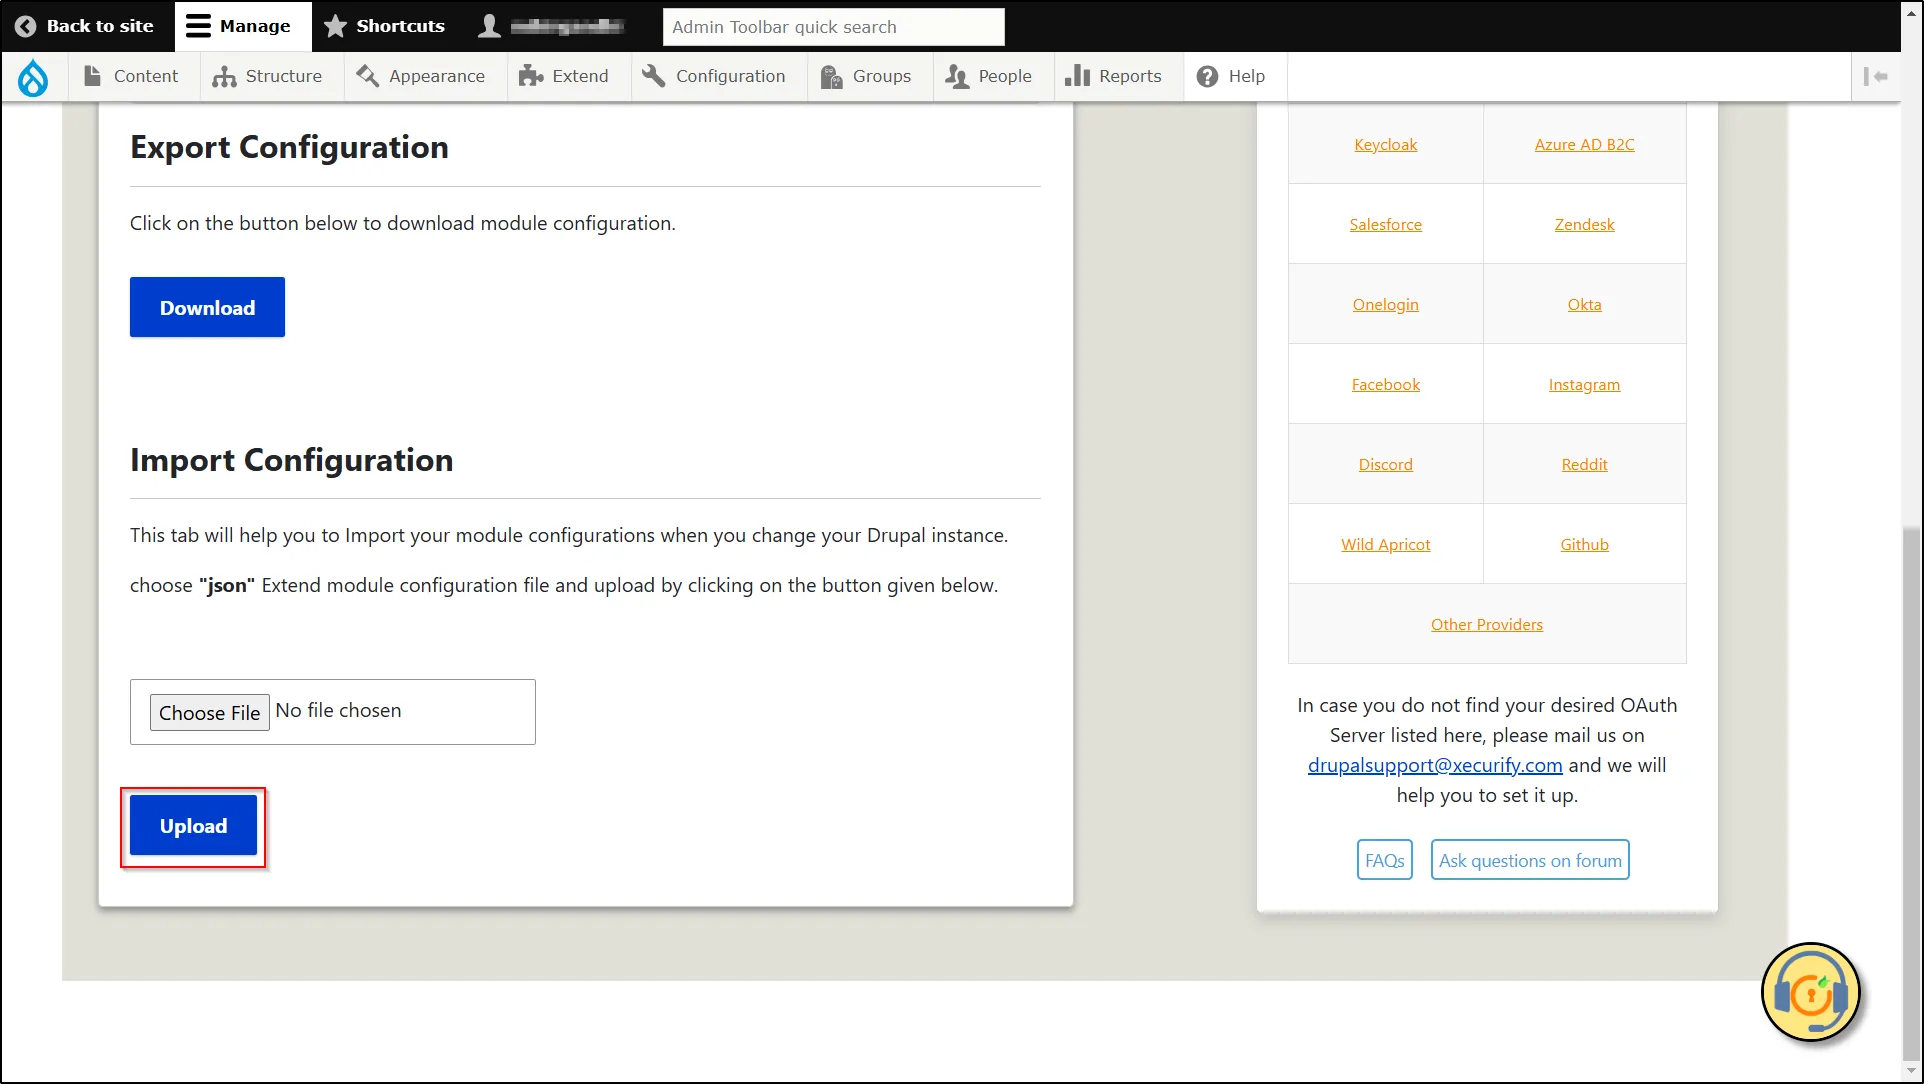Click the Drupal logo icon
The height and width of the screenshot is (1084, 1924).
[33, 75]
